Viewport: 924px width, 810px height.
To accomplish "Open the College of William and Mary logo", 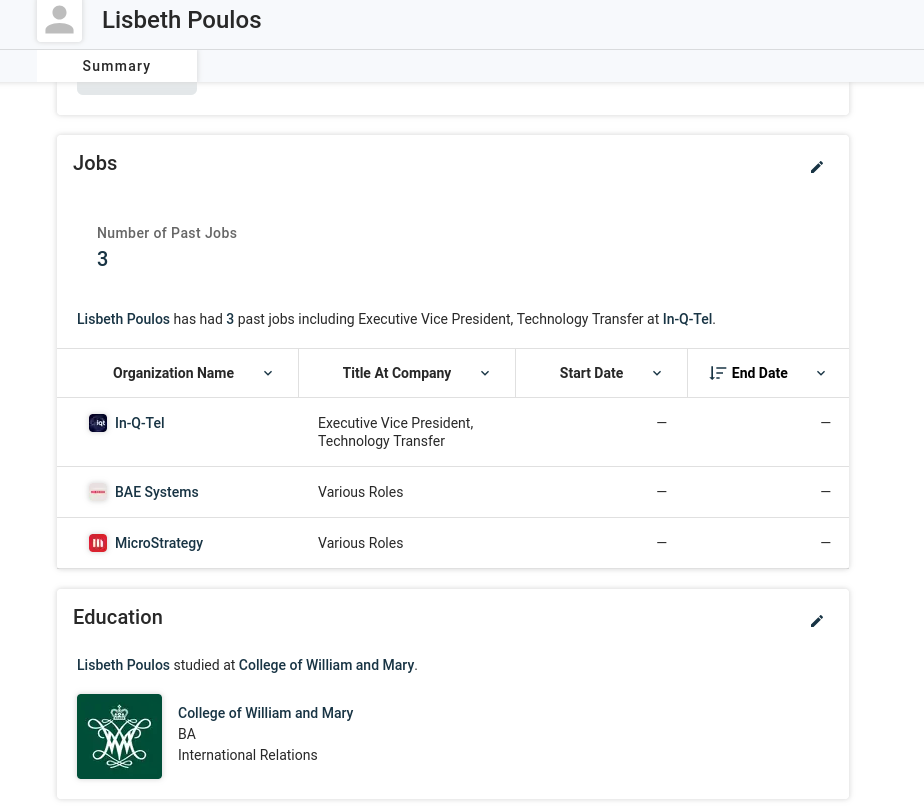I will coord(119,736).
